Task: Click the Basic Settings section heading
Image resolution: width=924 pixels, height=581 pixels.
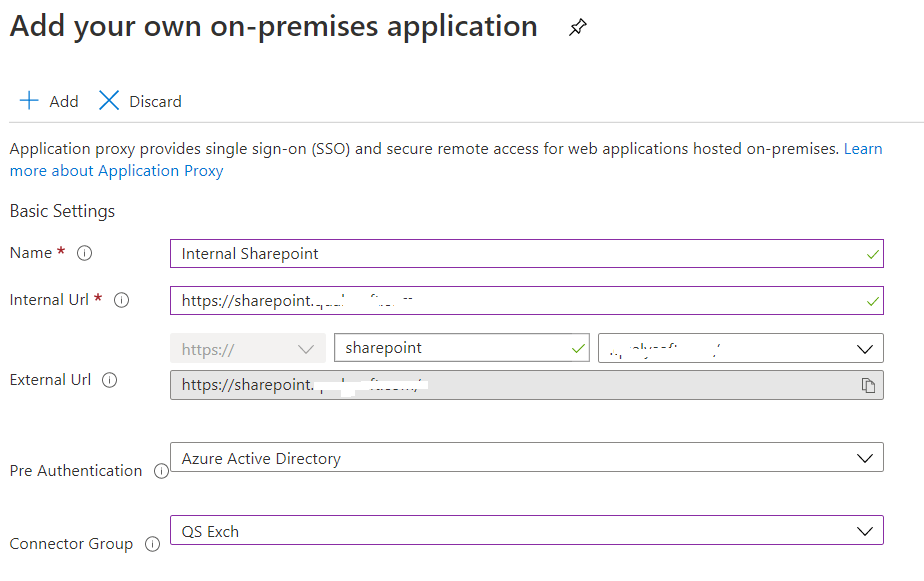Action: coord(62,211)
